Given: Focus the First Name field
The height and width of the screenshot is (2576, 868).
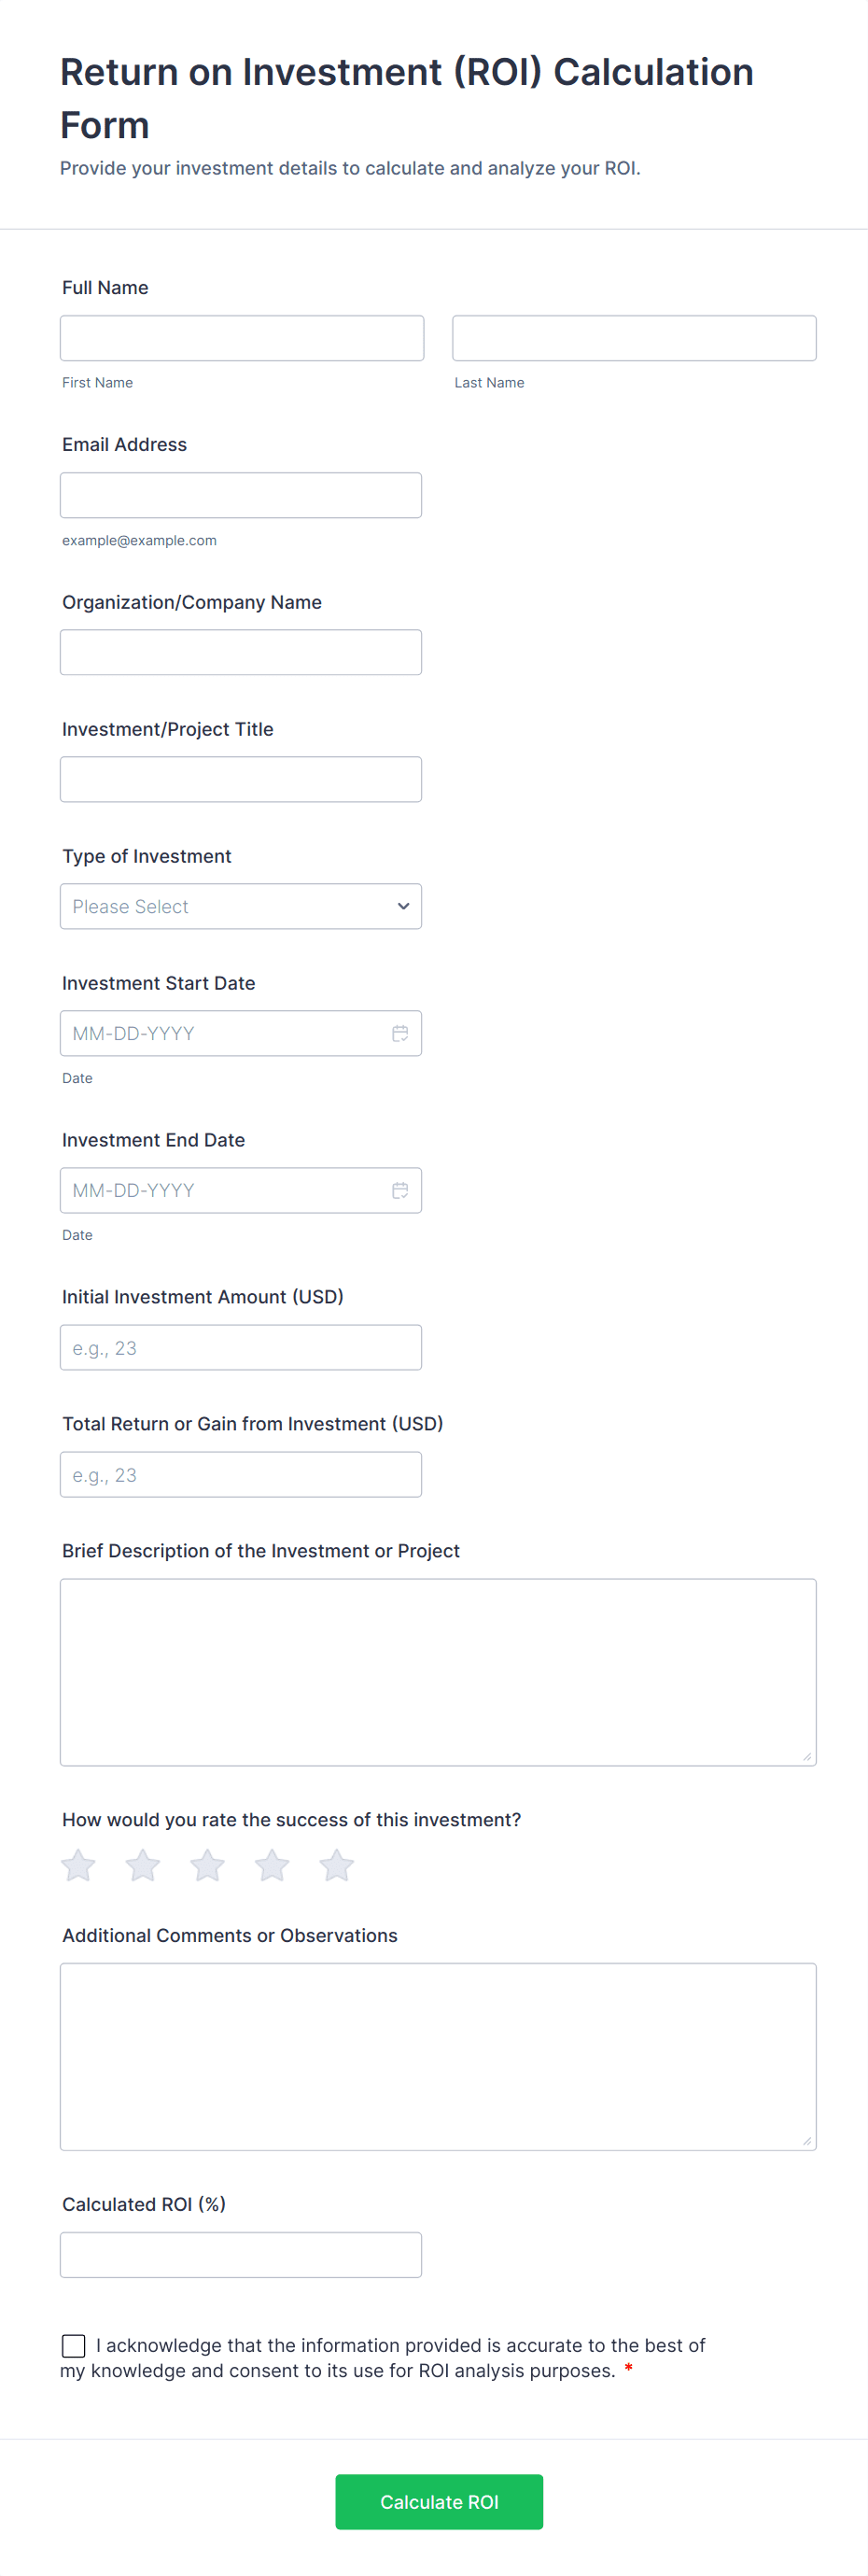Looking at the screenshot, I should click(242, 339).
